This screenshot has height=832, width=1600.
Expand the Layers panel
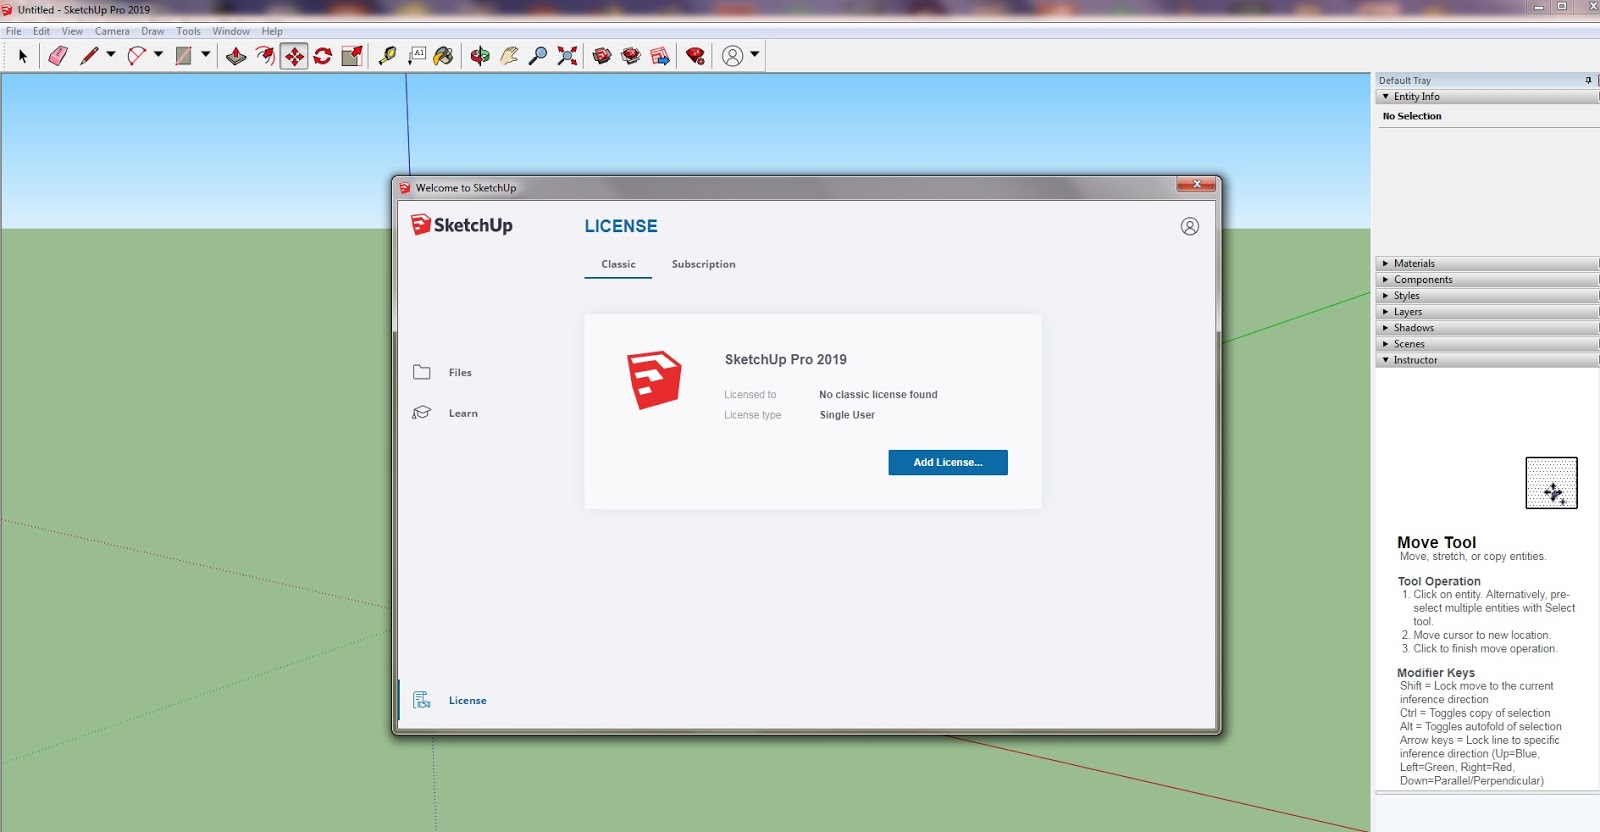pos(1487,312)
